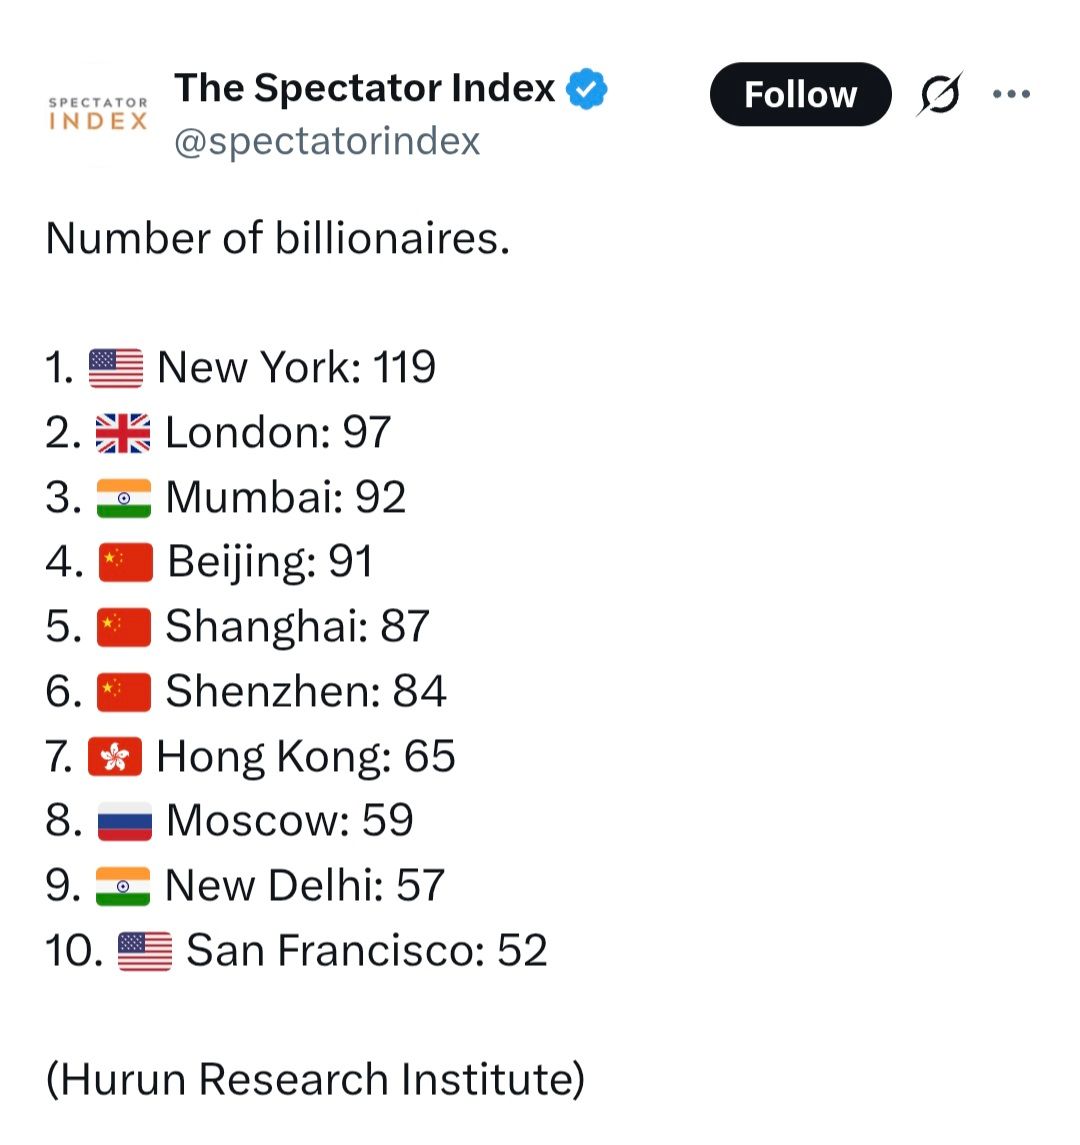The image size is (1080, 1145).
Task: Click the China flag next to Shenzhen
Action: [x=124, y=692]
